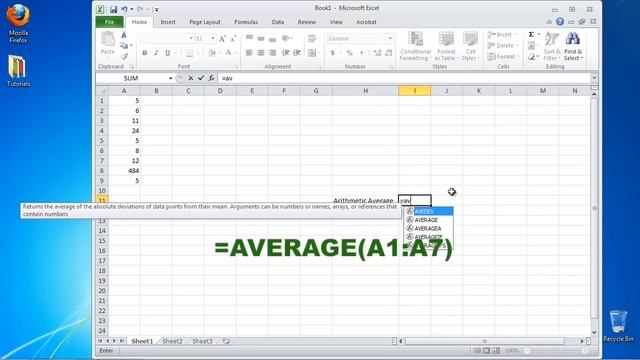Open the Find & Select dropdown
The height and width of the screenshot is (360, 640).
tap(573, 46)
